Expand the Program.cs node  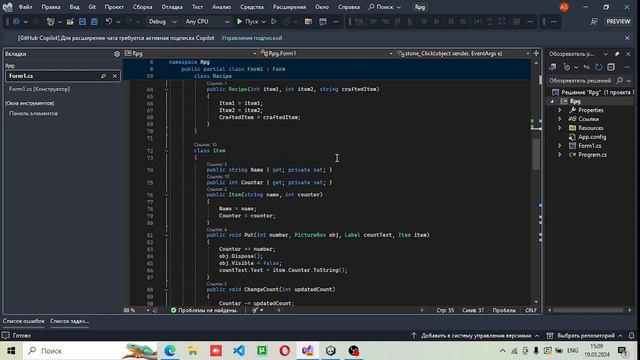(560, 155)
